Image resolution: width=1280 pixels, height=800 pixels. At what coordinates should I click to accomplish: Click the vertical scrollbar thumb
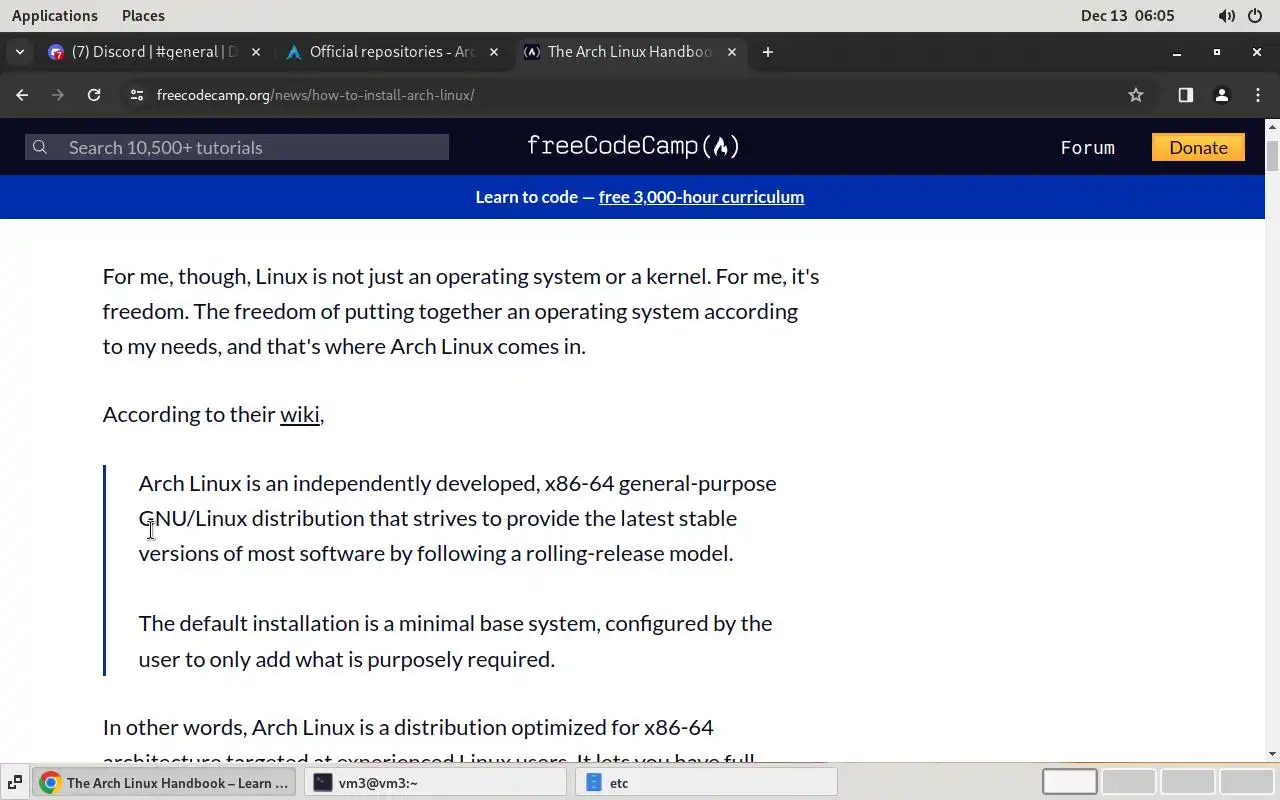tap(1272, 157)
